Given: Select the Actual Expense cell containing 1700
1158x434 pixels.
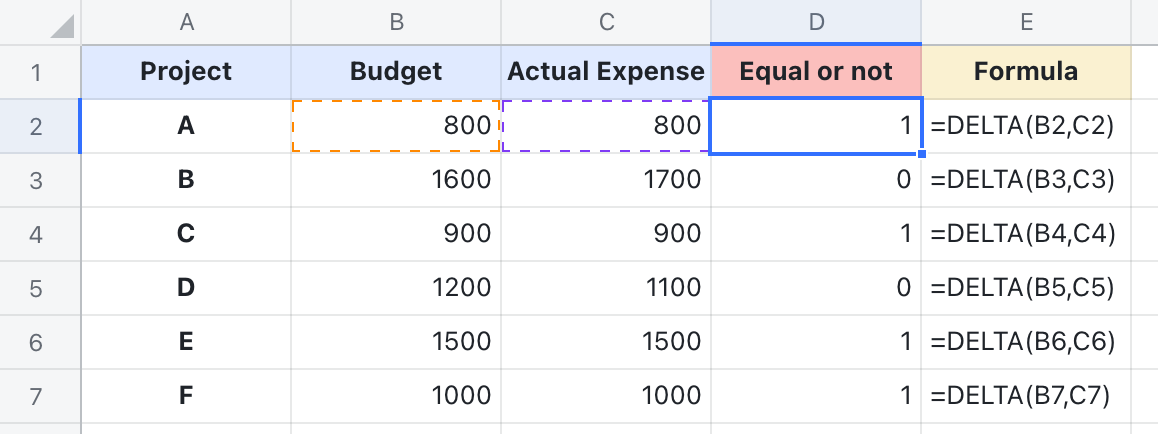Looking at the screenshot, I should 606,180.
